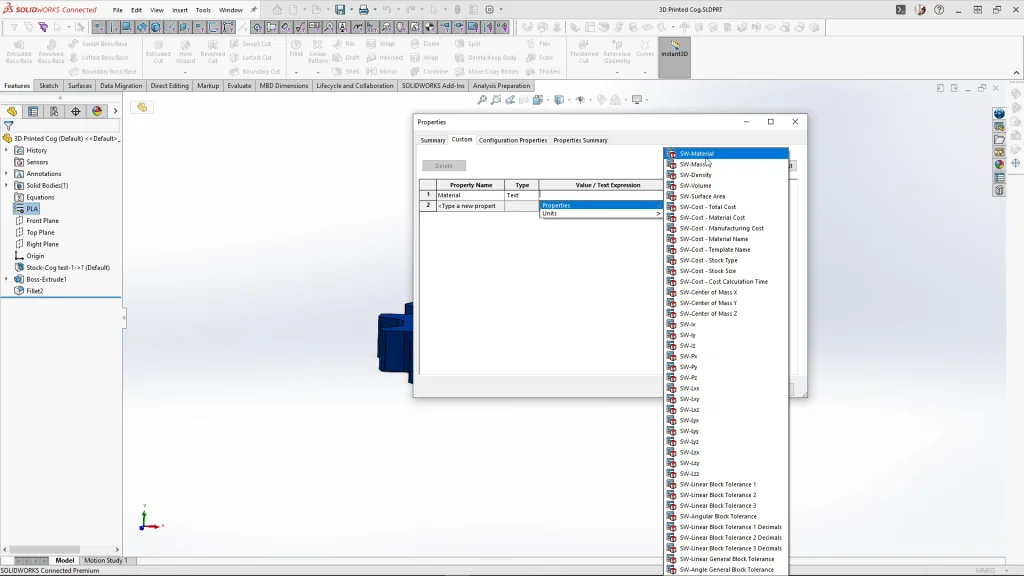Click the Save icon in title bar
Screen dimensions: 1024x576
[340, 10]
